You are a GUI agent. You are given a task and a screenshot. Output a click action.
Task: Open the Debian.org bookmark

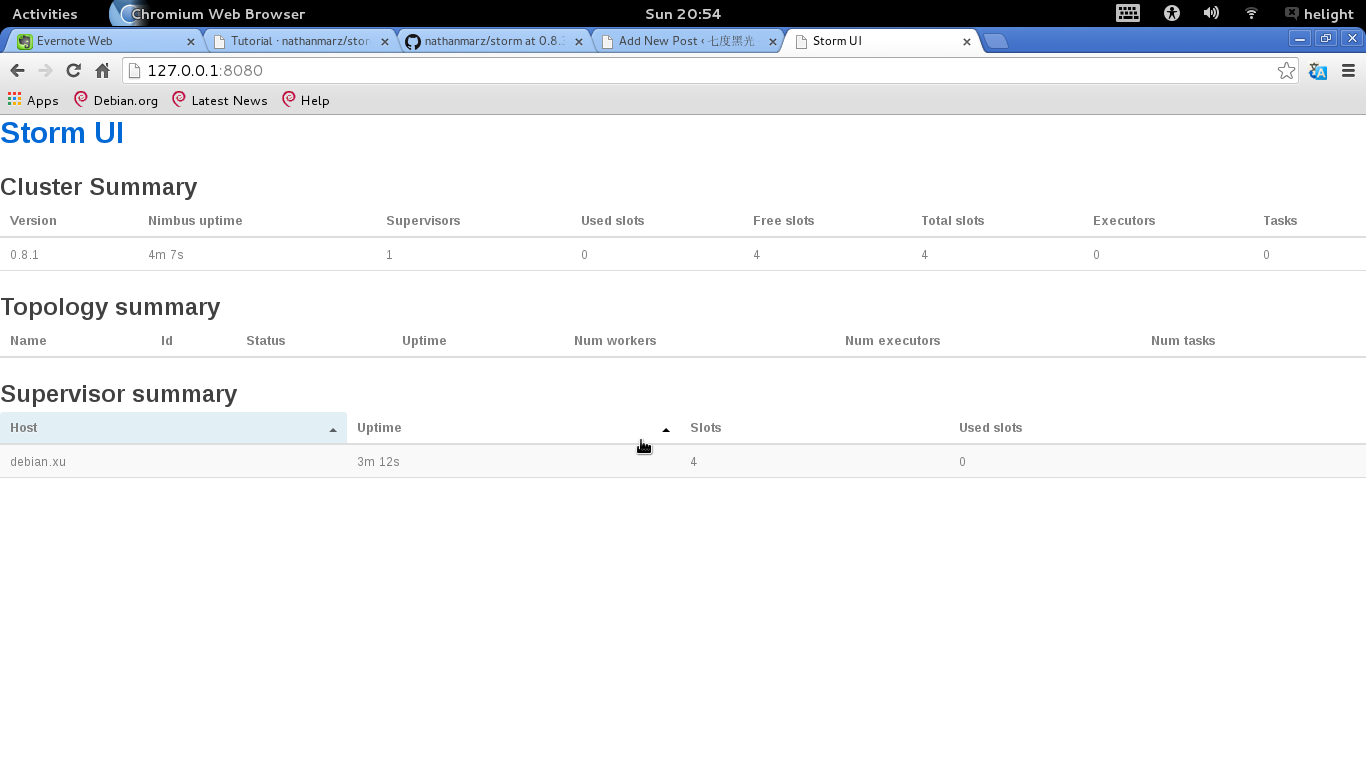[x=116, y=100]
